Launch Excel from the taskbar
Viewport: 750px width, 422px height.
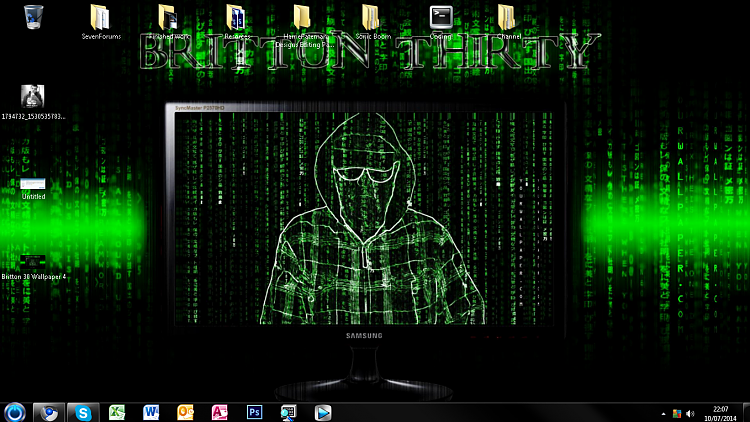(x=117, y=412)
